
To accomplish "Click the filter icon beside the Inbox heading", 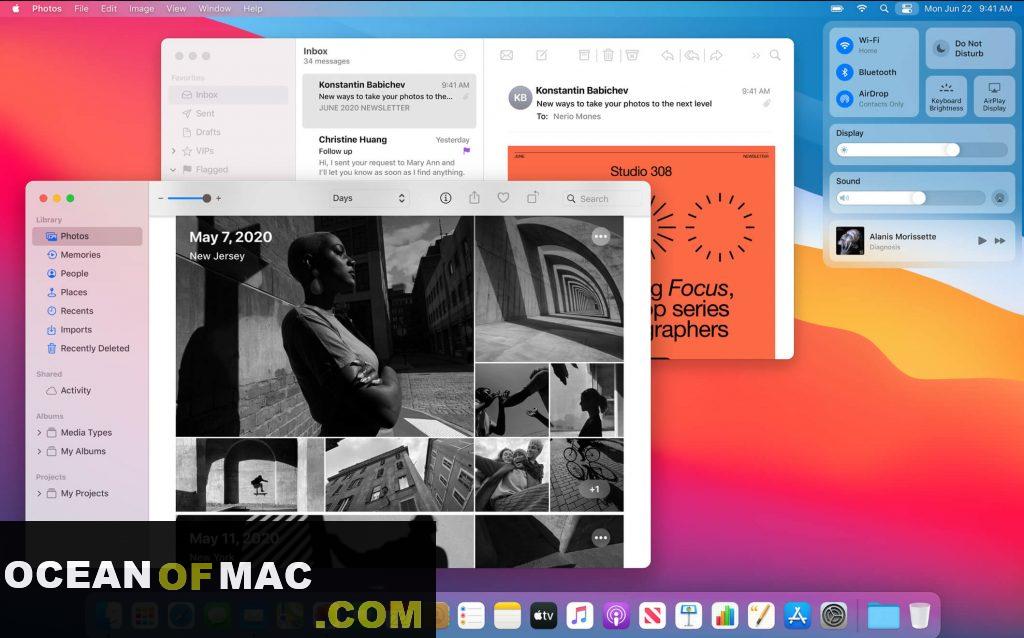I will [x=460, y=56].
